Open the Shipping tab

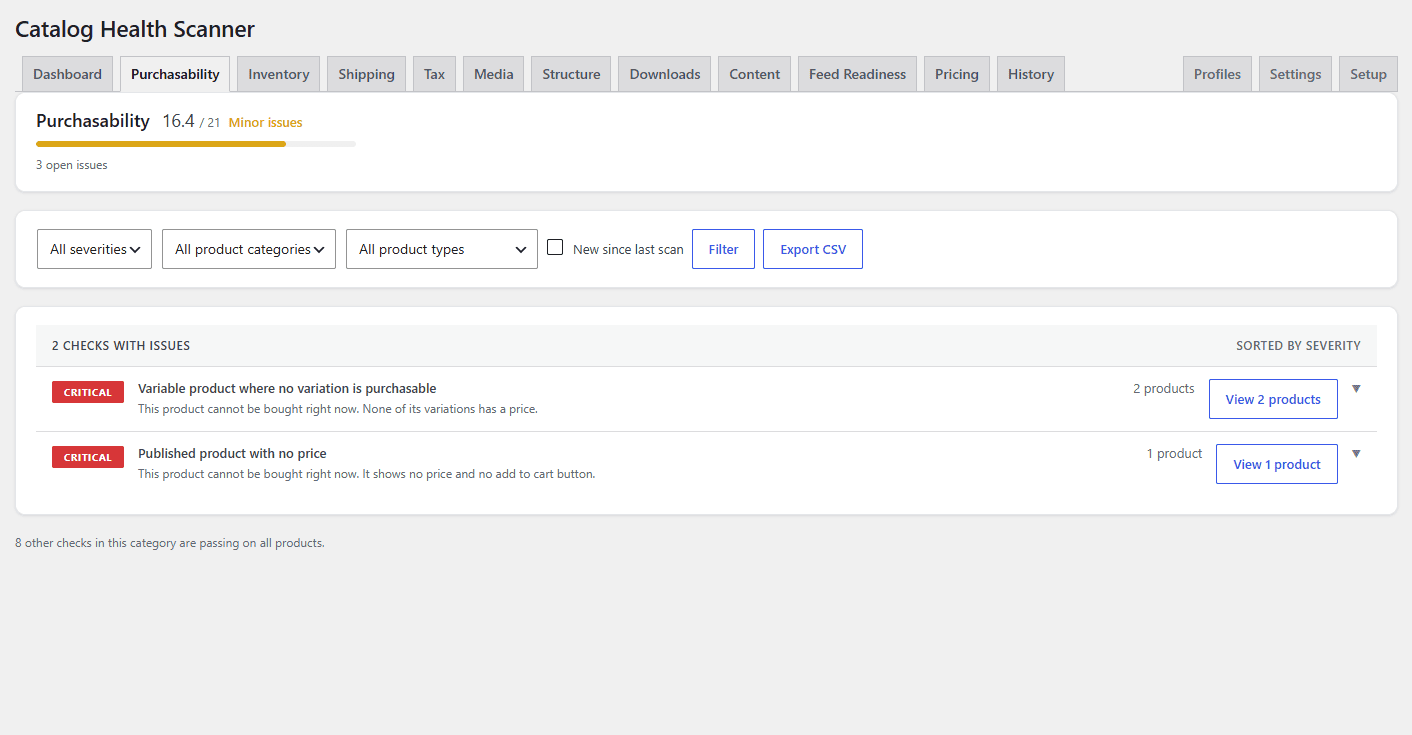366,74
